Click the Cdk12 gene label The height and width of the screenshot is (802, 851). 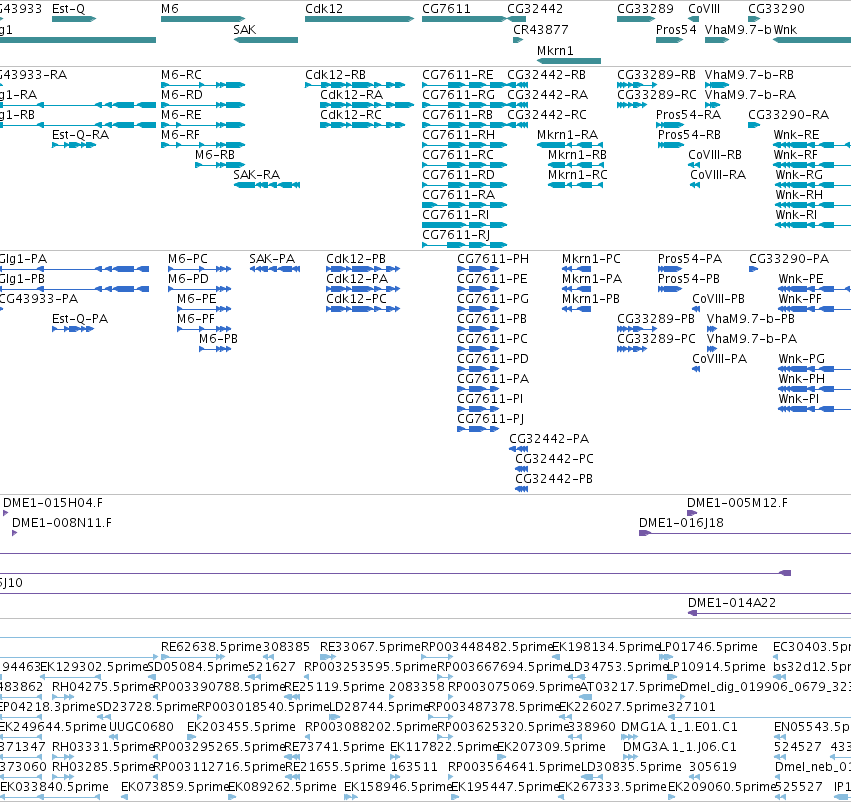324,9
